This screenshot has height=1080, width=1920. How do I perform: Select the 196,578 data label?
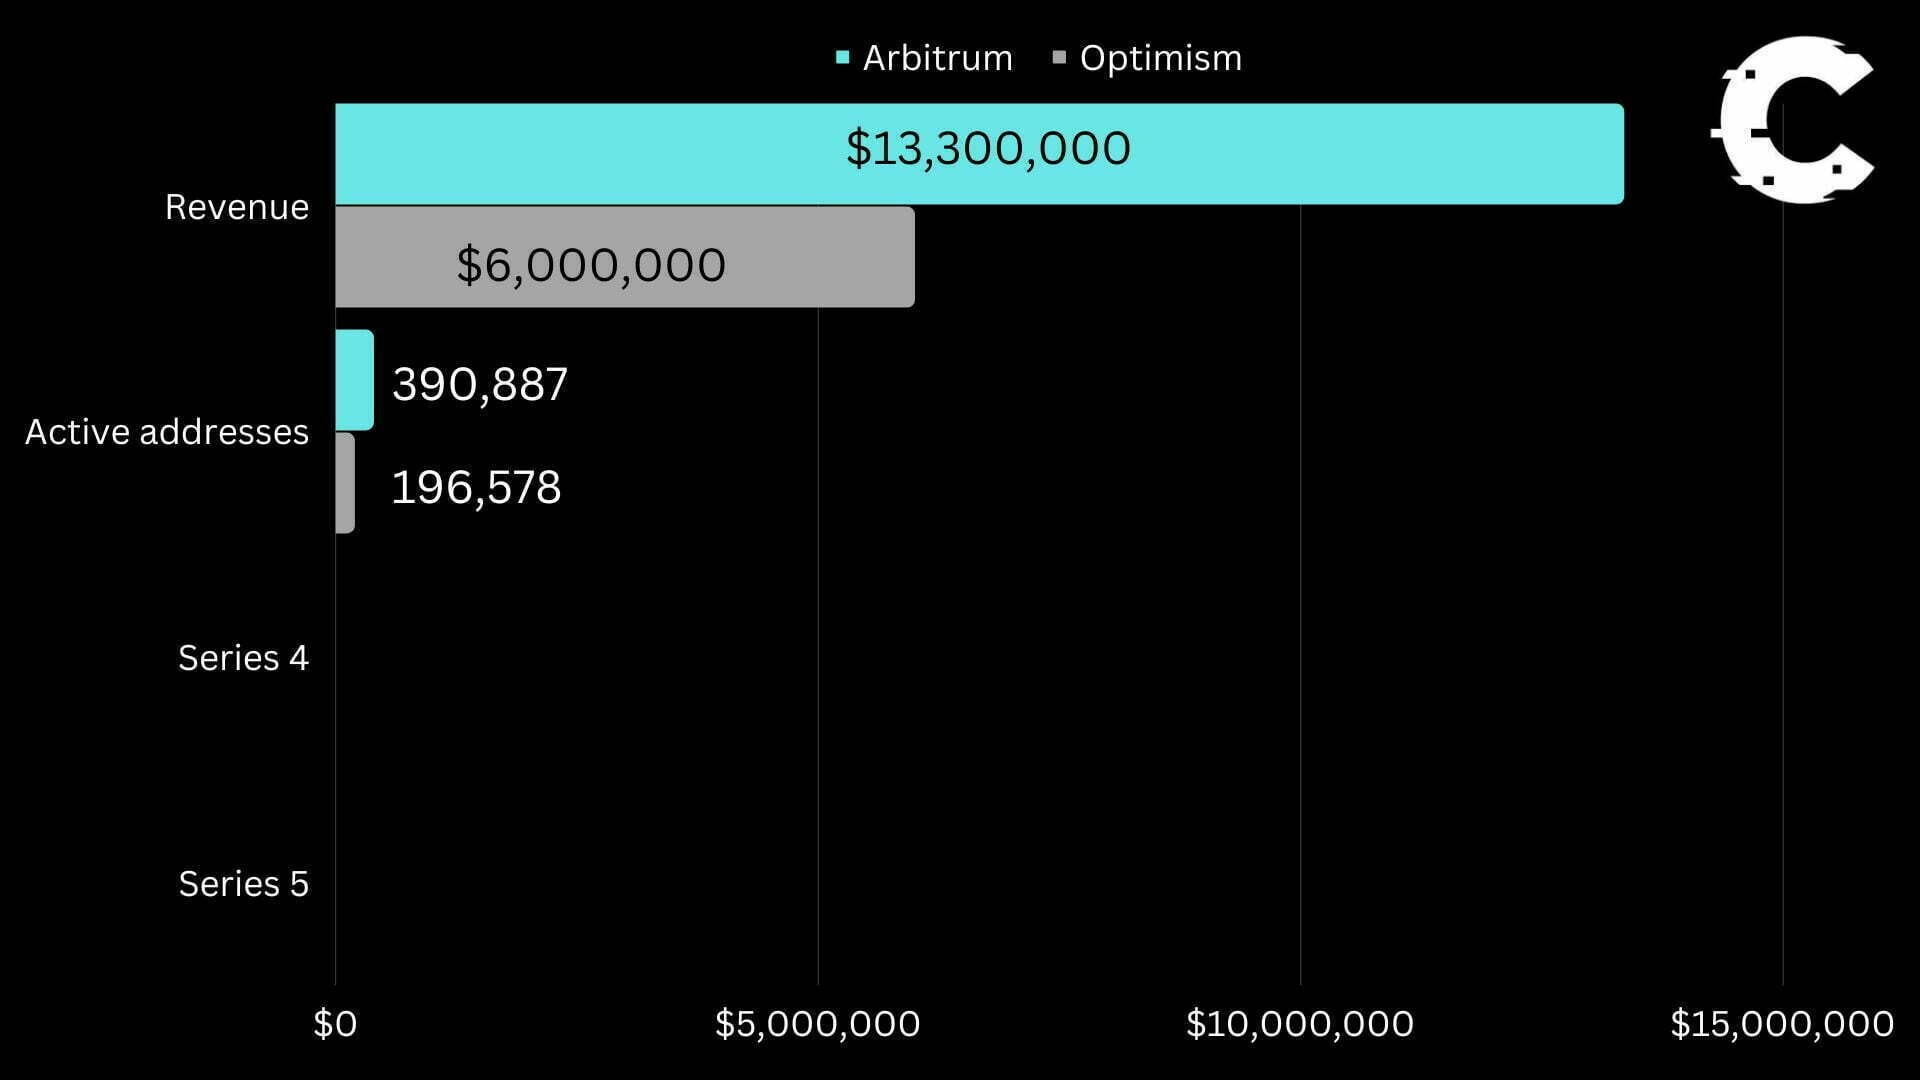click(476, 488)
